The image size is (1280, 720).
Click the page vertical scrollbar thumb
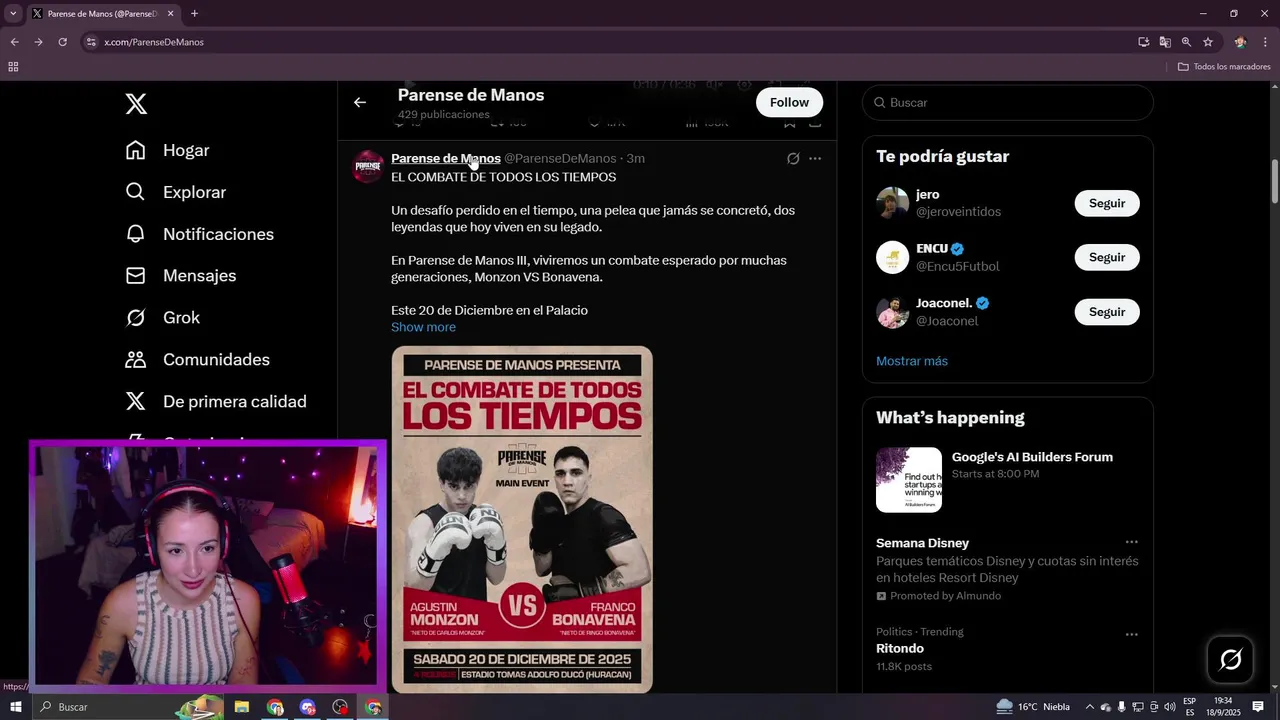(x=1274, y=180)
